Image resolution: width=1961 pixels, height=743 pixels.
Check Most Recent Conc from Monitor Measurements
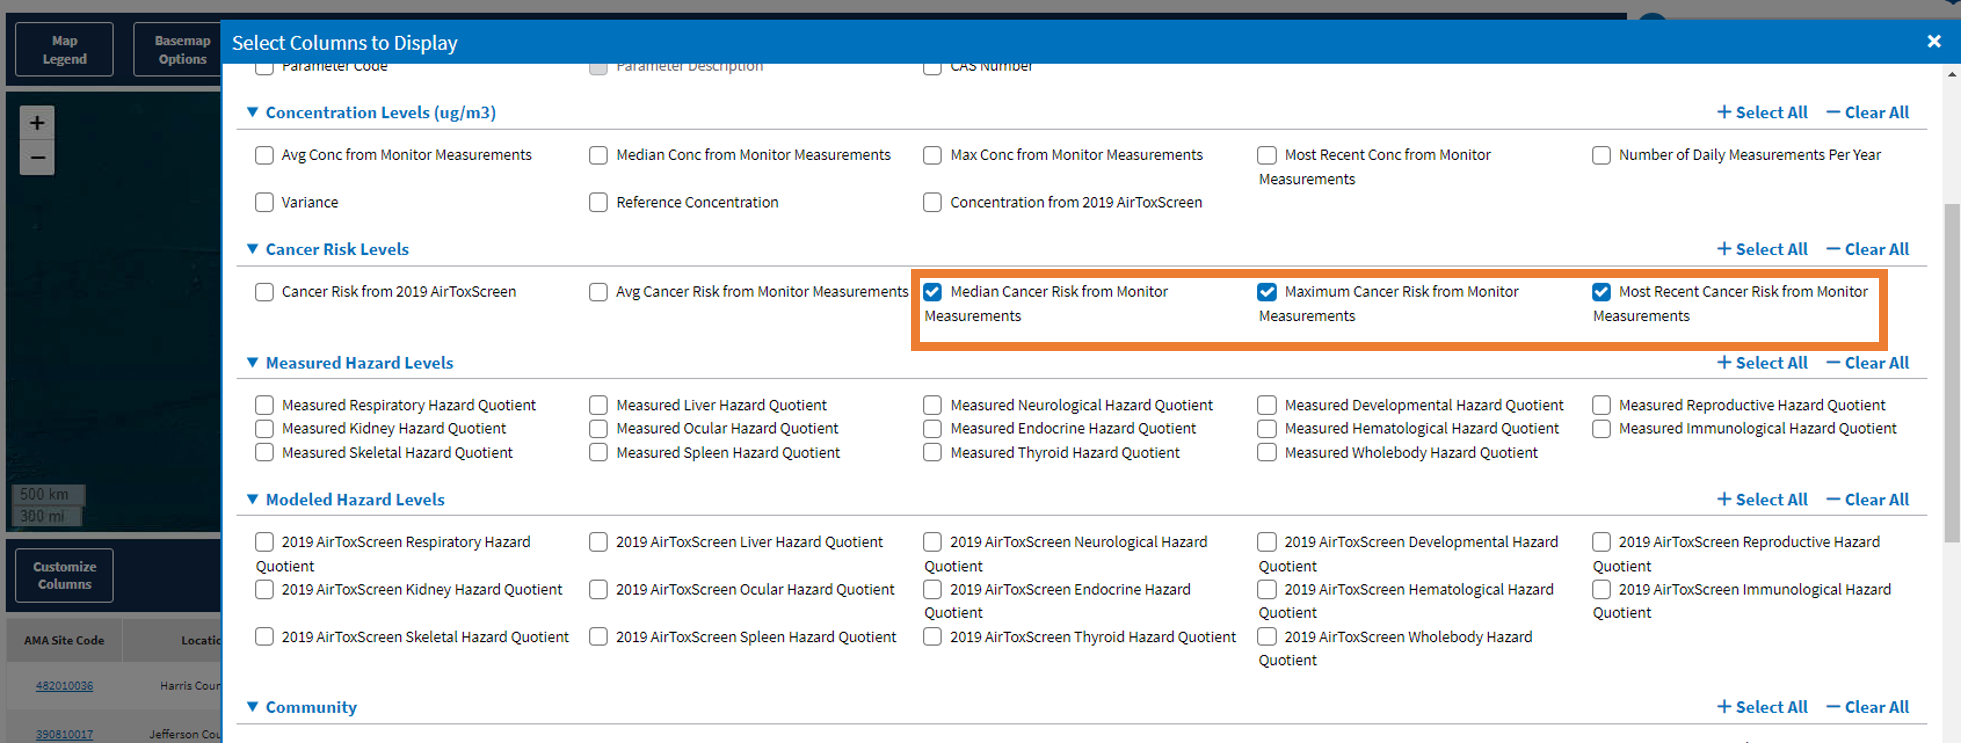coord(1267,155)
